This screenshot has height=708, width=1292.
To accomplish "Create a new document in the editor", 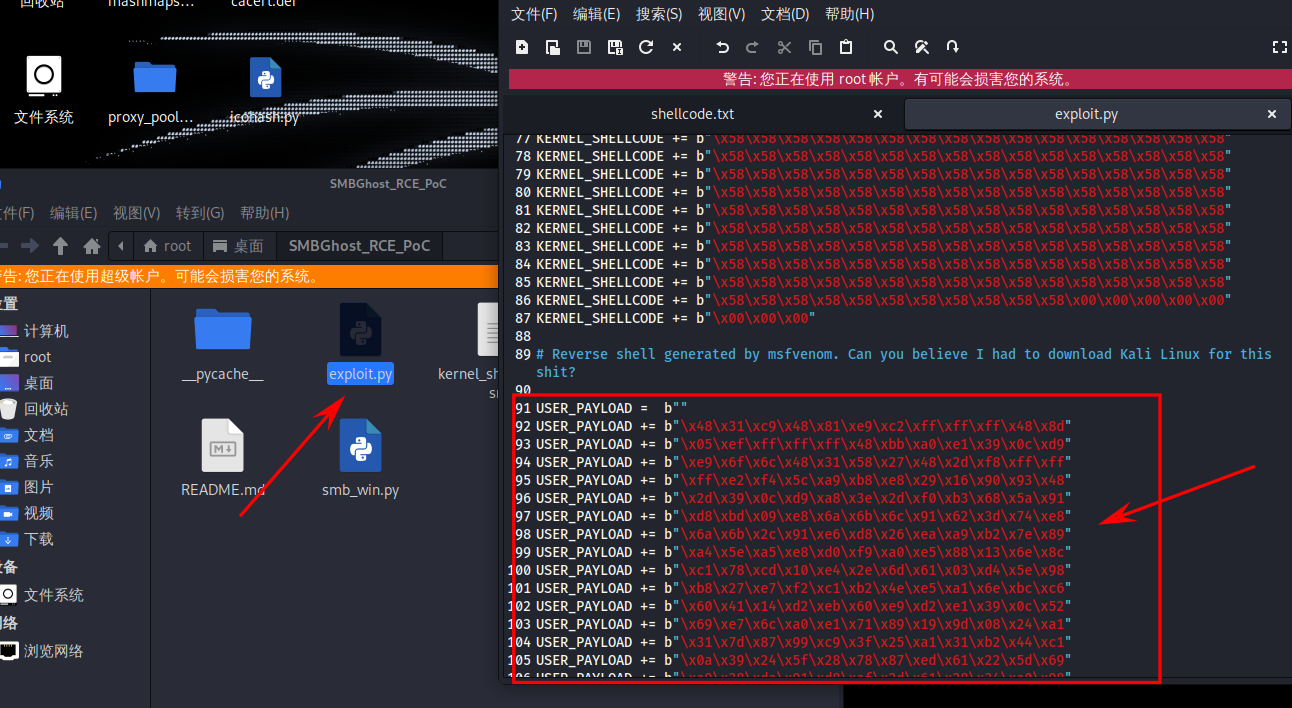I will pos(522,47).
